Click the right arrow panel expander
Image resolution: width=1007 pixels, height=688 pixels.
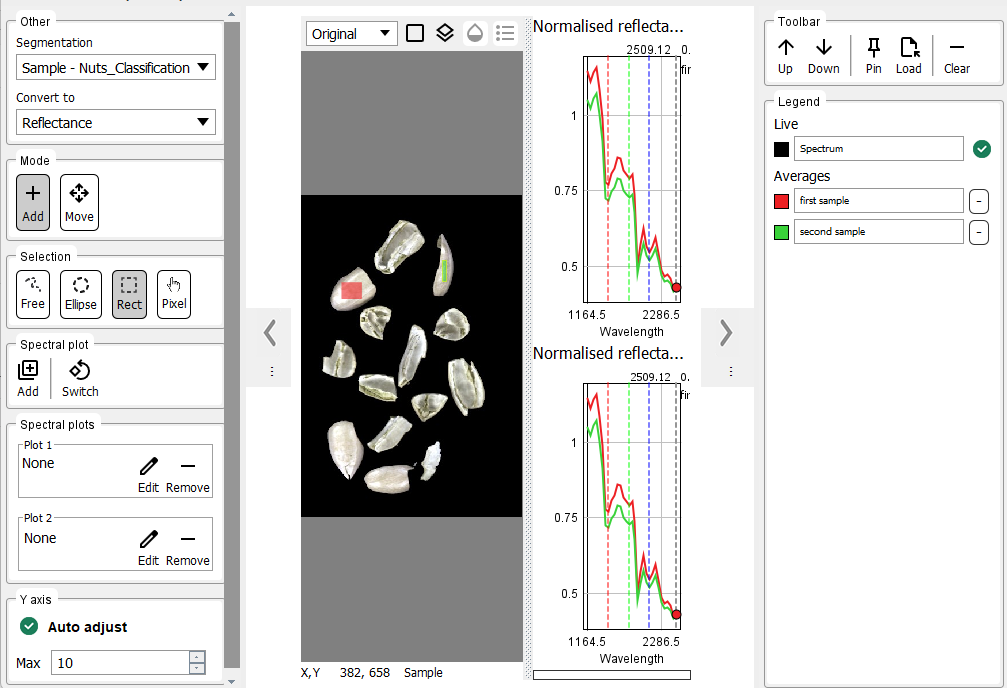coord(727,333)
